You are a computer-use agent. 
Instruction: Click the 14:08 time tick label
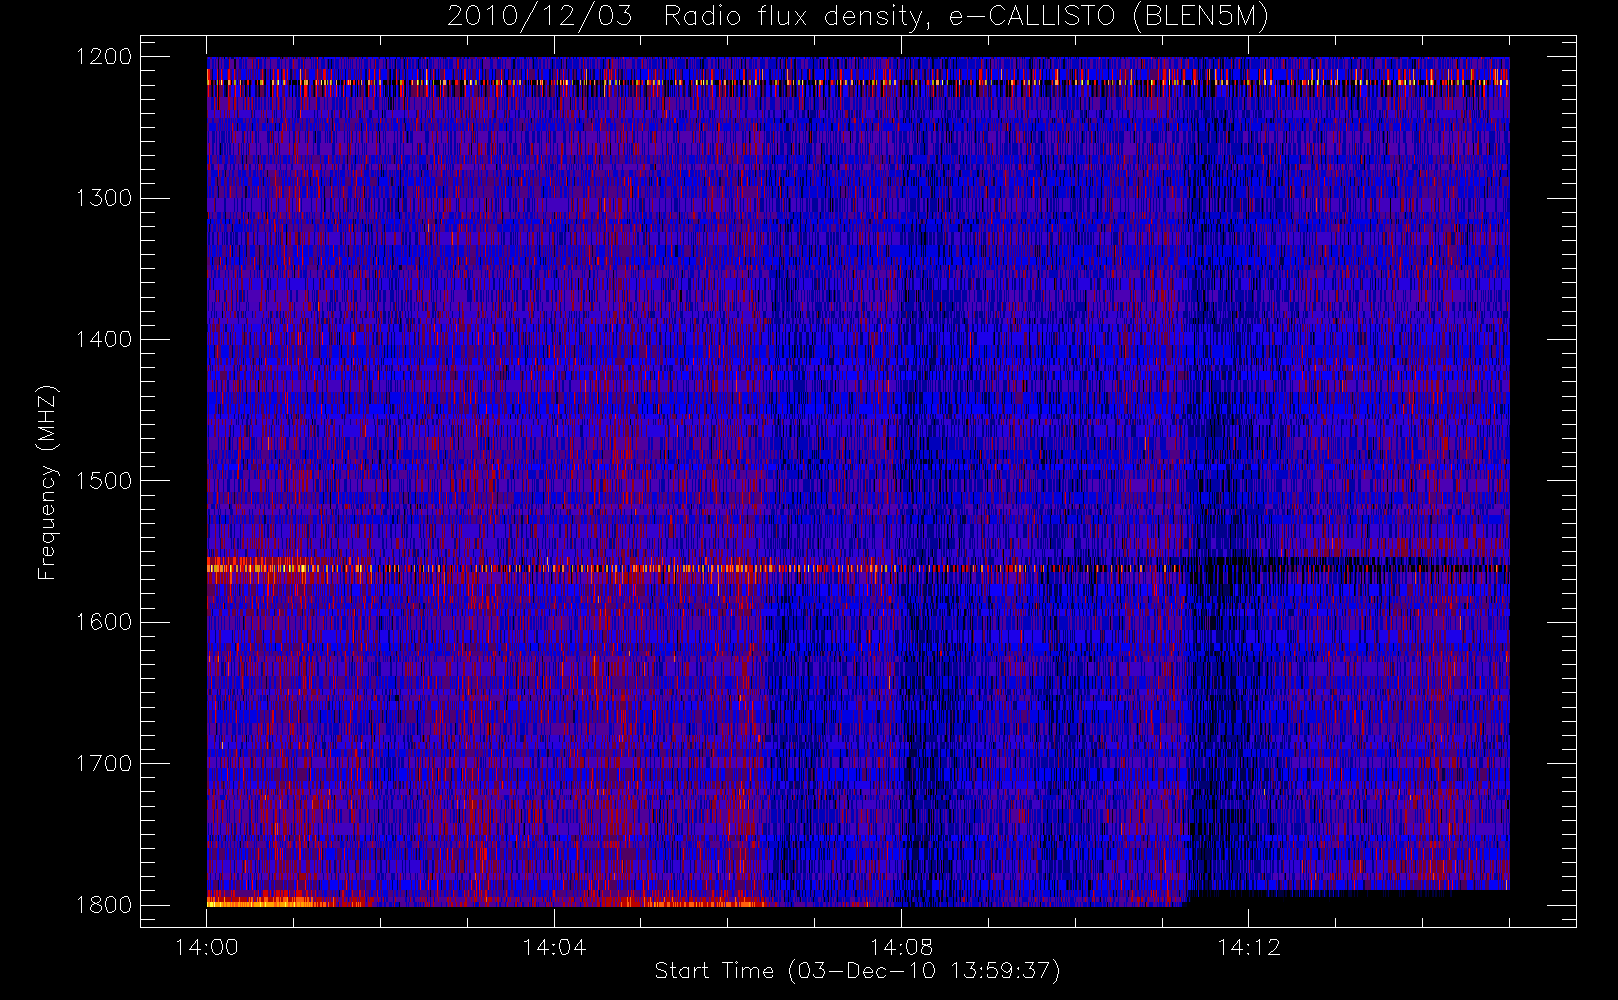(x=901, y=947)
